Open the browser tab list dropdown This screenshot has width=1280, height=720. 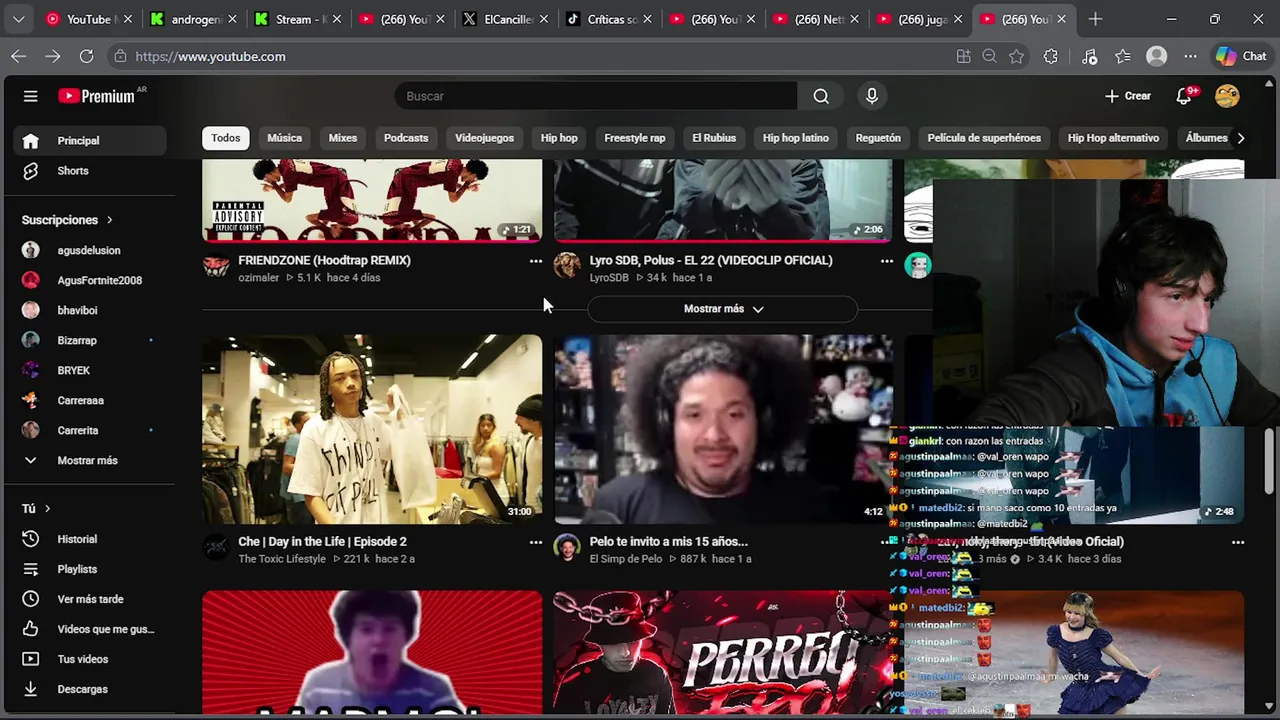click(18, 19)
